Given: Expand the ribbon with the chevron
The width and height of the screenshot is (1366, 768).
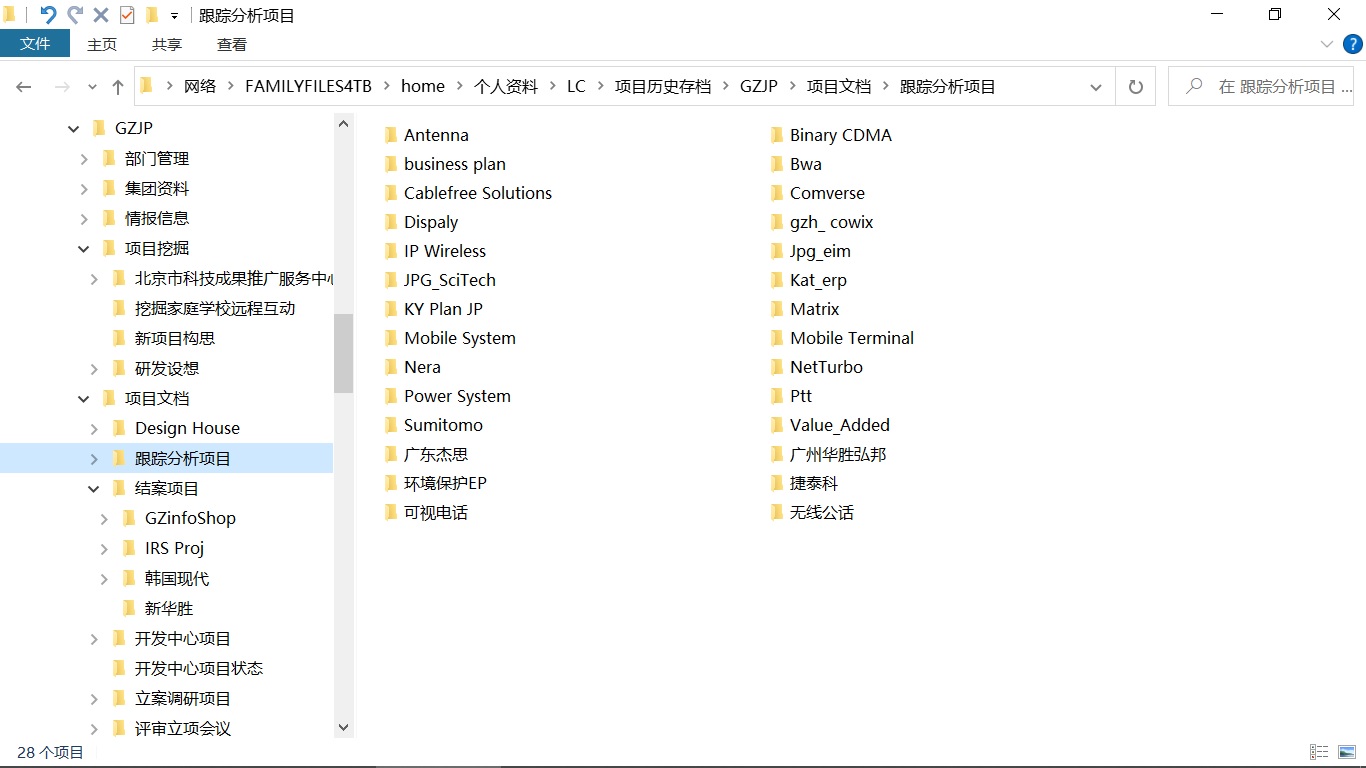Looking at the screenshot, I should pos(1327,44).
